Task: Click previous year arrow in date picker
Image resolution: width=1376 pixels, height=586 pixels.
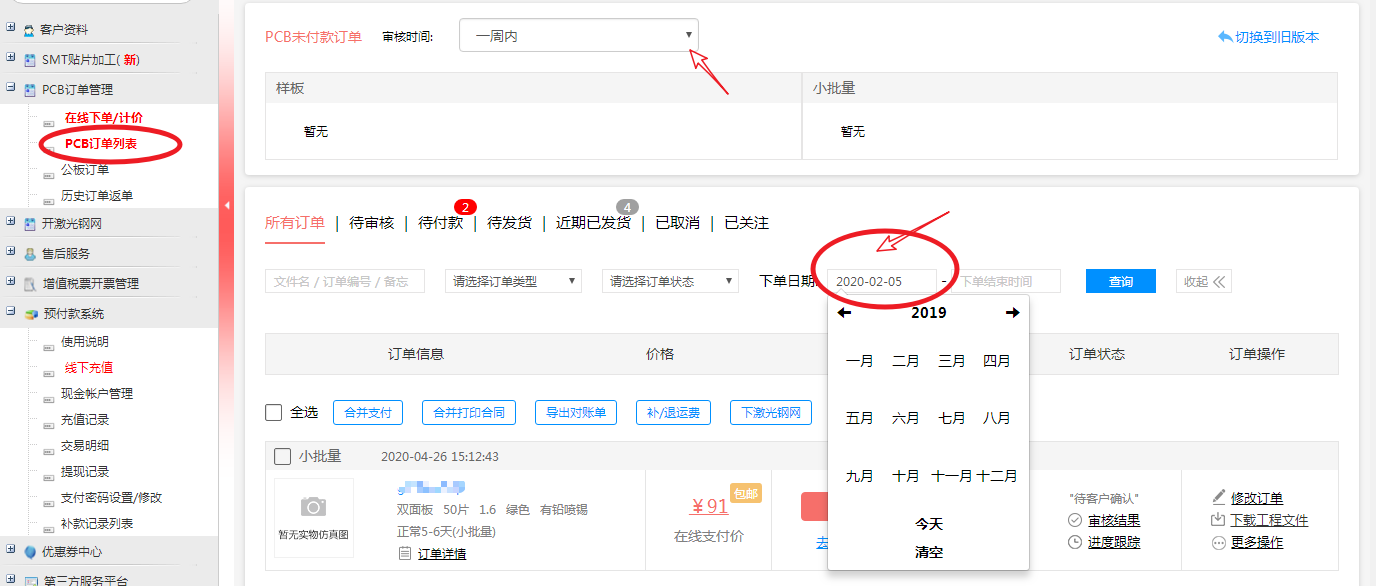Action: click(844, 313)
